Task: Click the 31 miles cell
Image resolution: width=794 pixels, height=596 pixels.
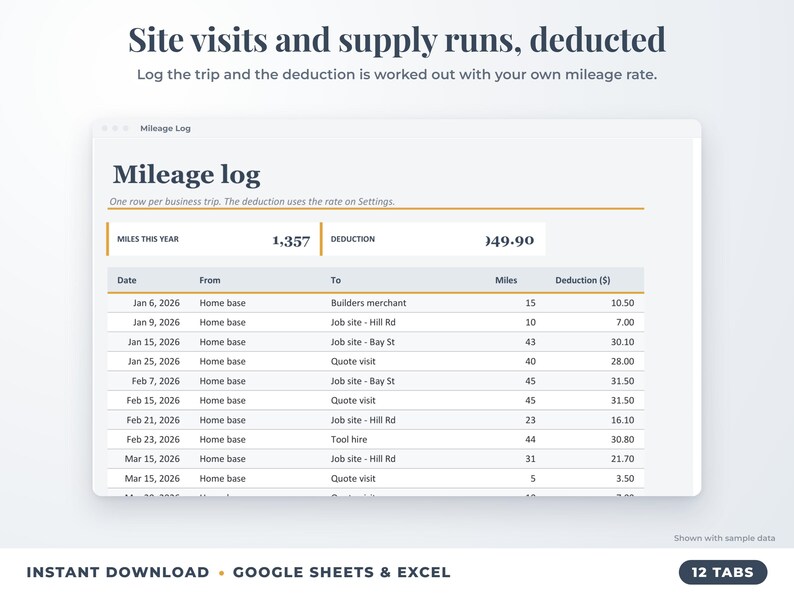Action: tap(530, 459)
